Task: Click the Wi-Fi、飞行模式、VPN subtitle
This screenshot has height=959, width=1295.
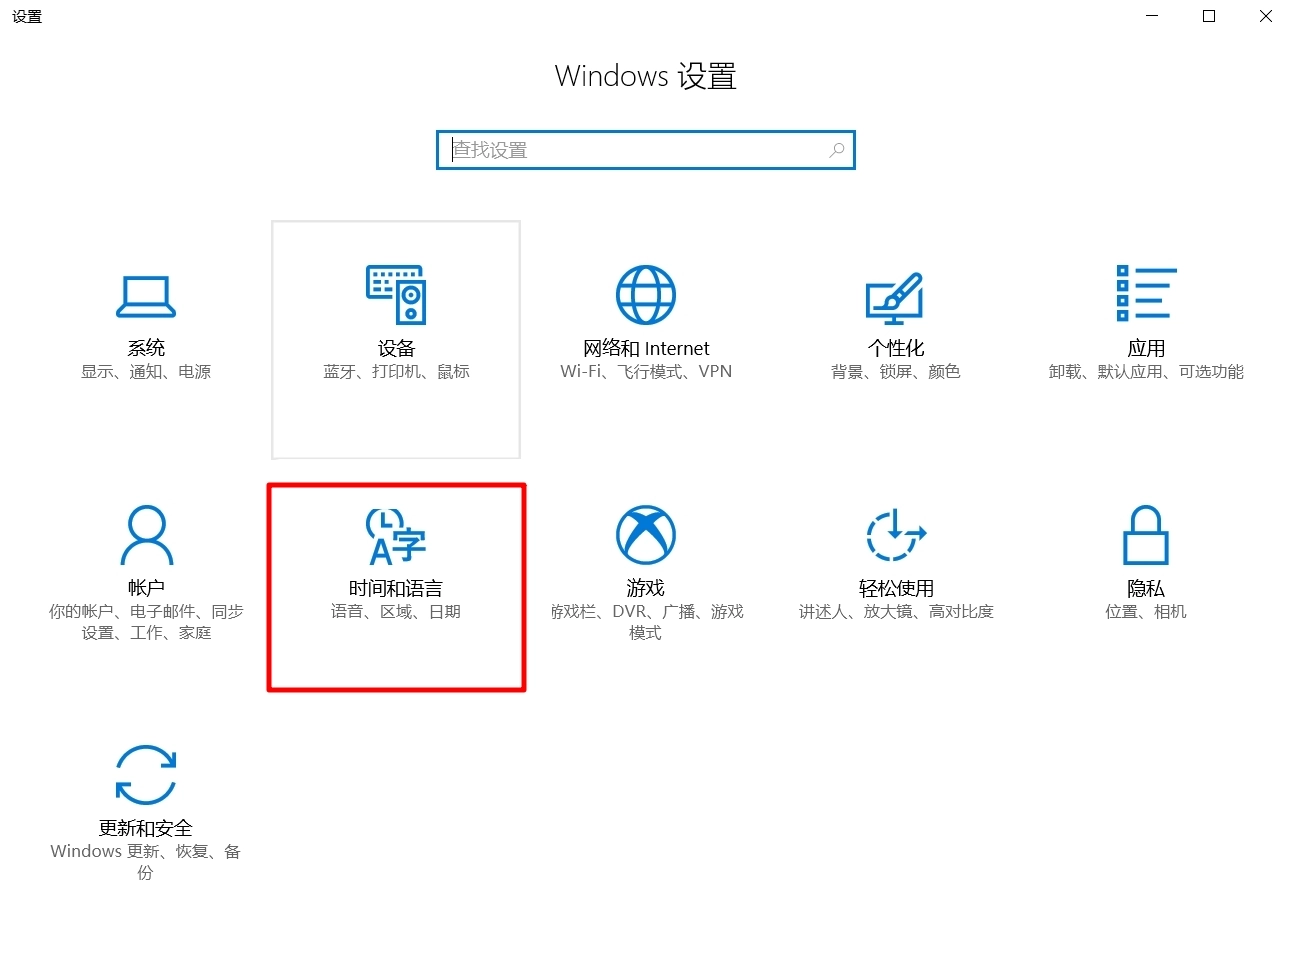Action: (x=645, y=371)
